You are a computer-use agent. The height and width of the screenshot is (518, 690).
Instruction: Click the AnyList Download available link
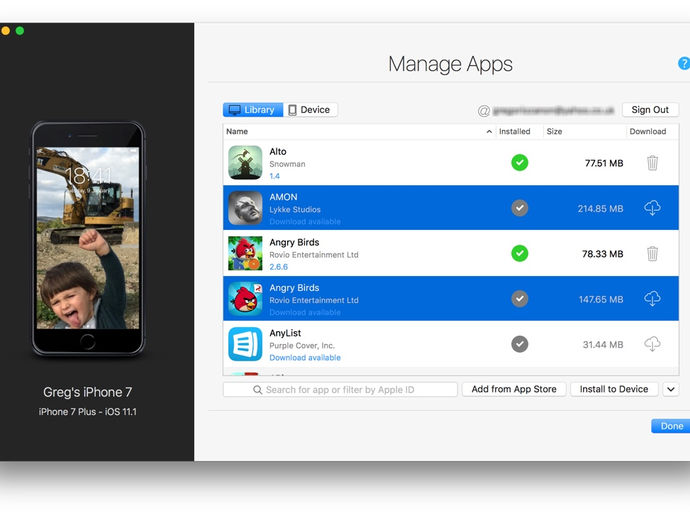[x=305, y=358]
